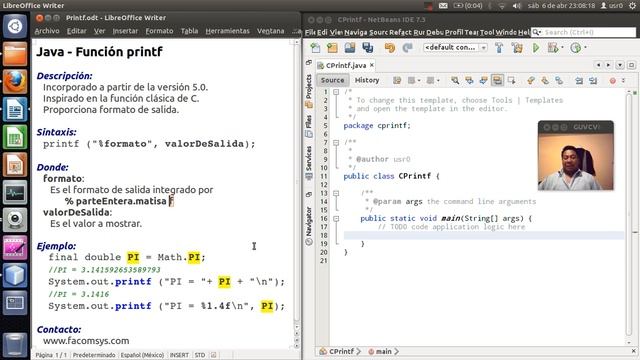Viewport: 640px width, 360px height.
Task: Click the Debug Project icon
Action: (553, 48)
